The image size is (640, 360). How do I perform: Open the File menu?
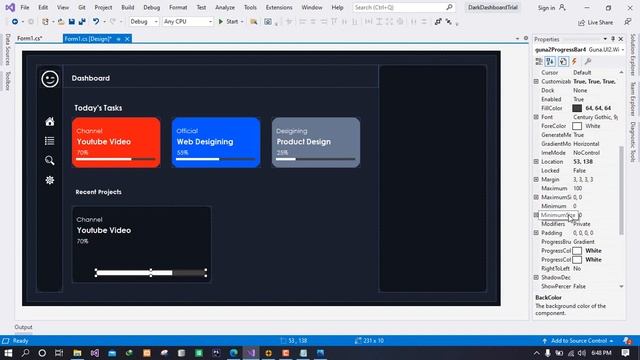(25, 8)
